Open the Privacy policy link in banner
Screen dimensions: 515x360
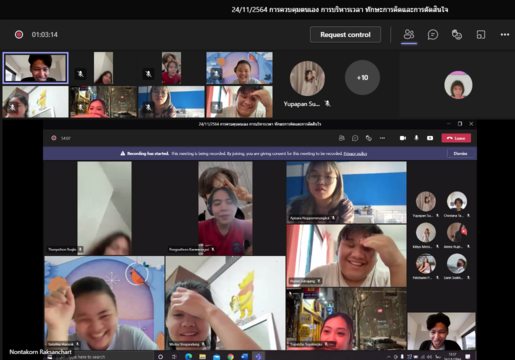point(355,154)
